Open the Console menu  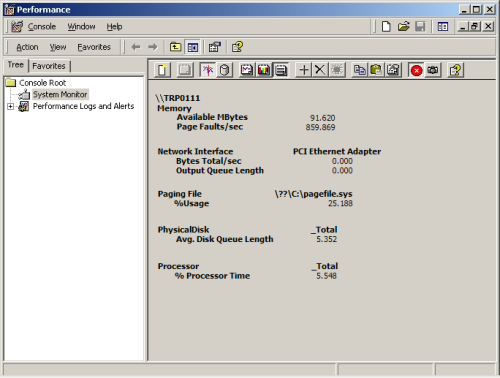pyautogui.click(x=41, y=26)
